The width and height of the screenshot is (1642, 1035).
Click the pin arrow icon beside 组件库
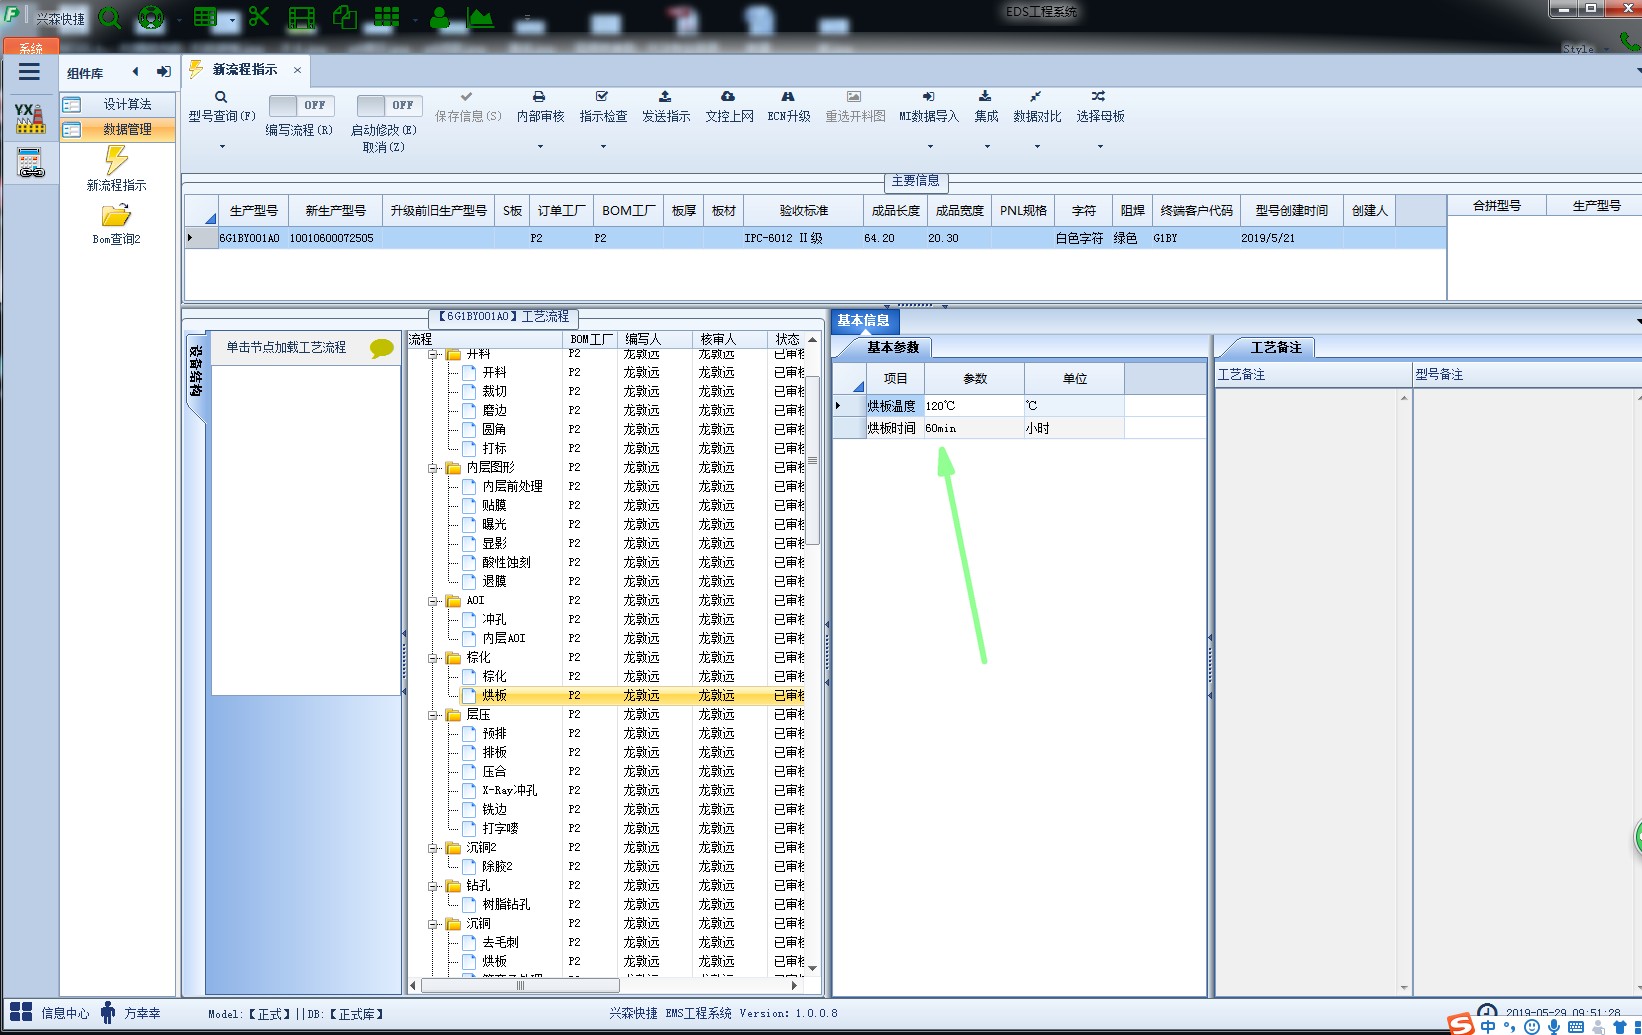164,72
